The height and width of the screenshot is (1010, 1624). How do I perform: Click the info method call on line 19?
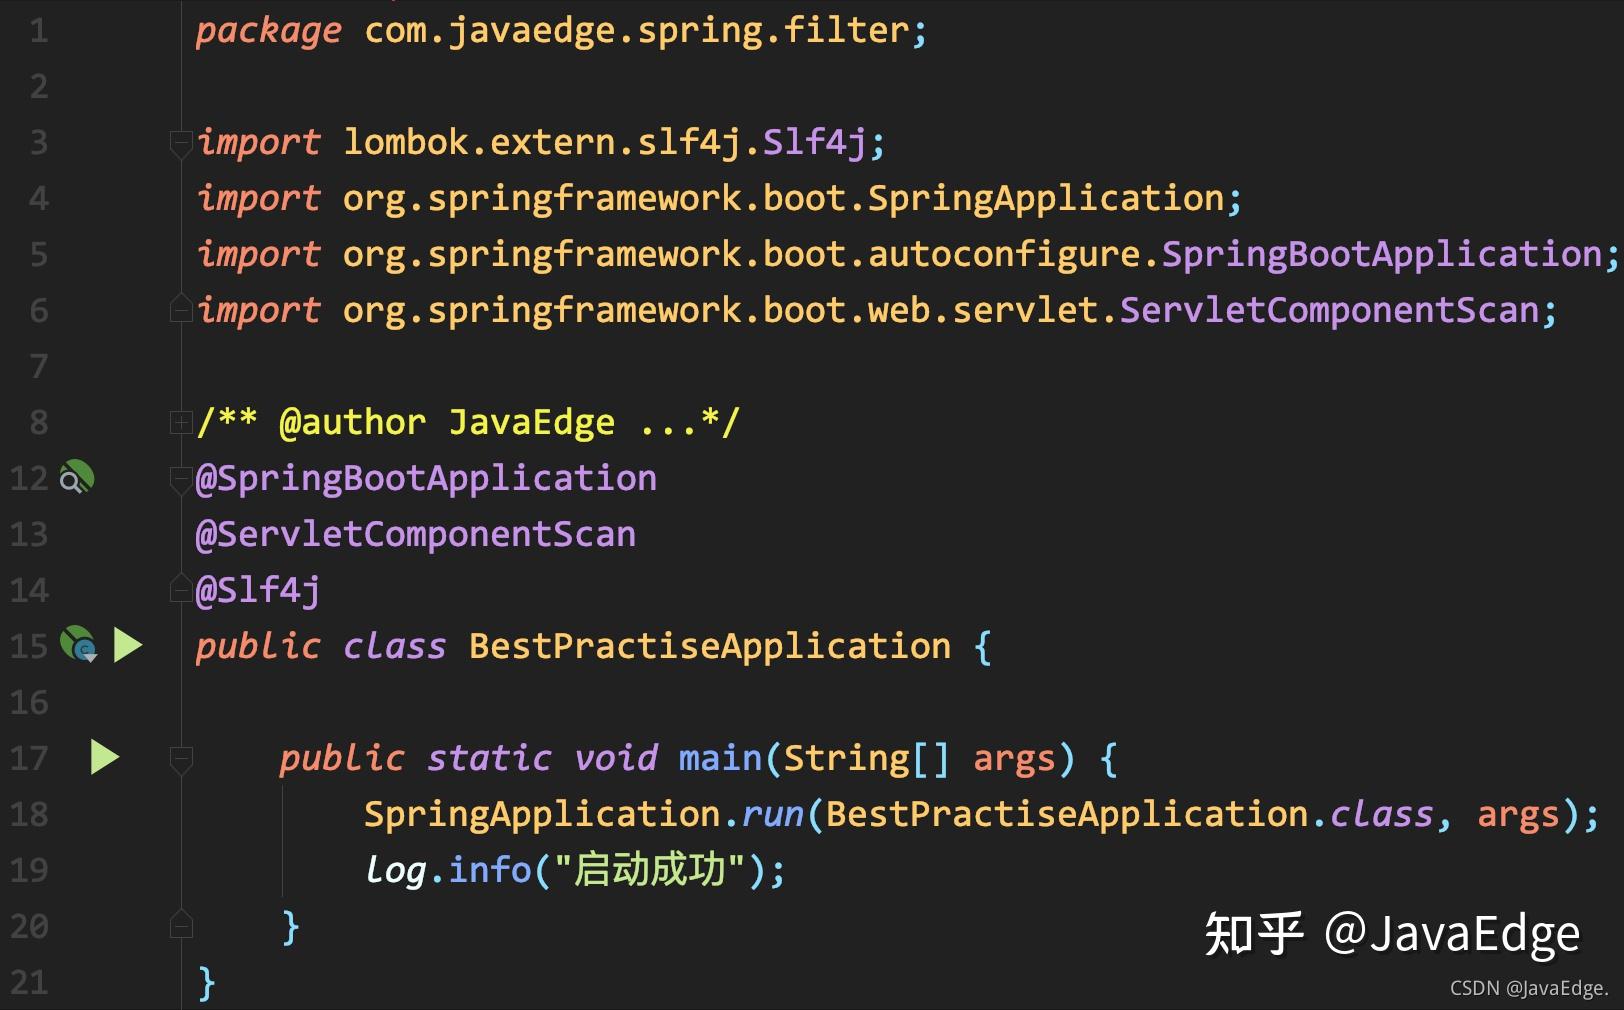pyautogui.click(x=490, y=871)
